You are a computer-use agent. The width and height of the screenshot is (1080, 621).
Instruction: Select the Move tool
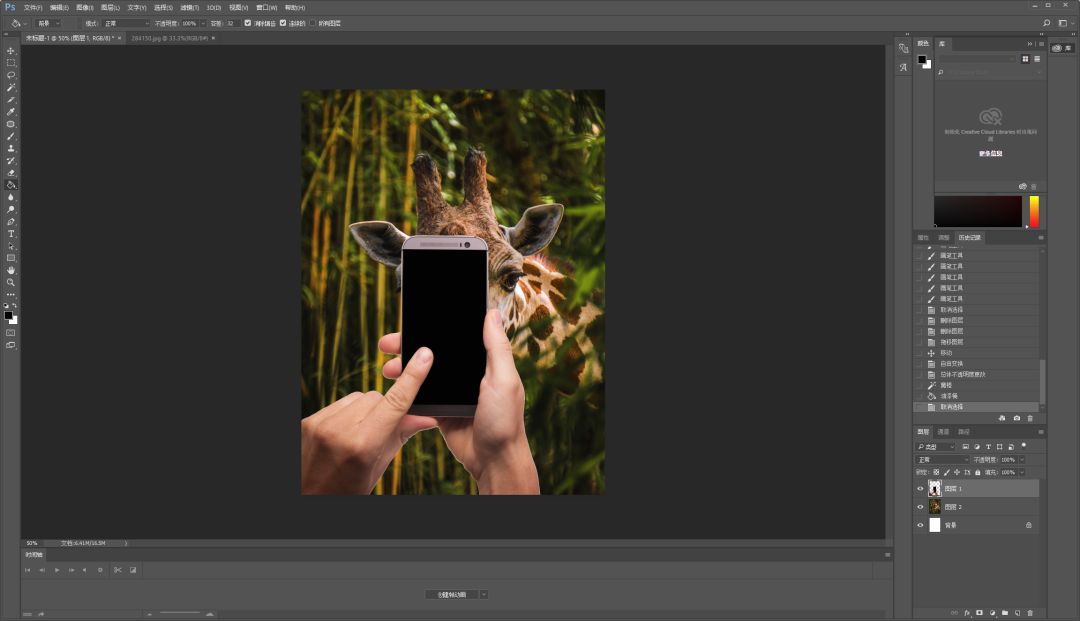pyautogui.click(x=11, y=51)
